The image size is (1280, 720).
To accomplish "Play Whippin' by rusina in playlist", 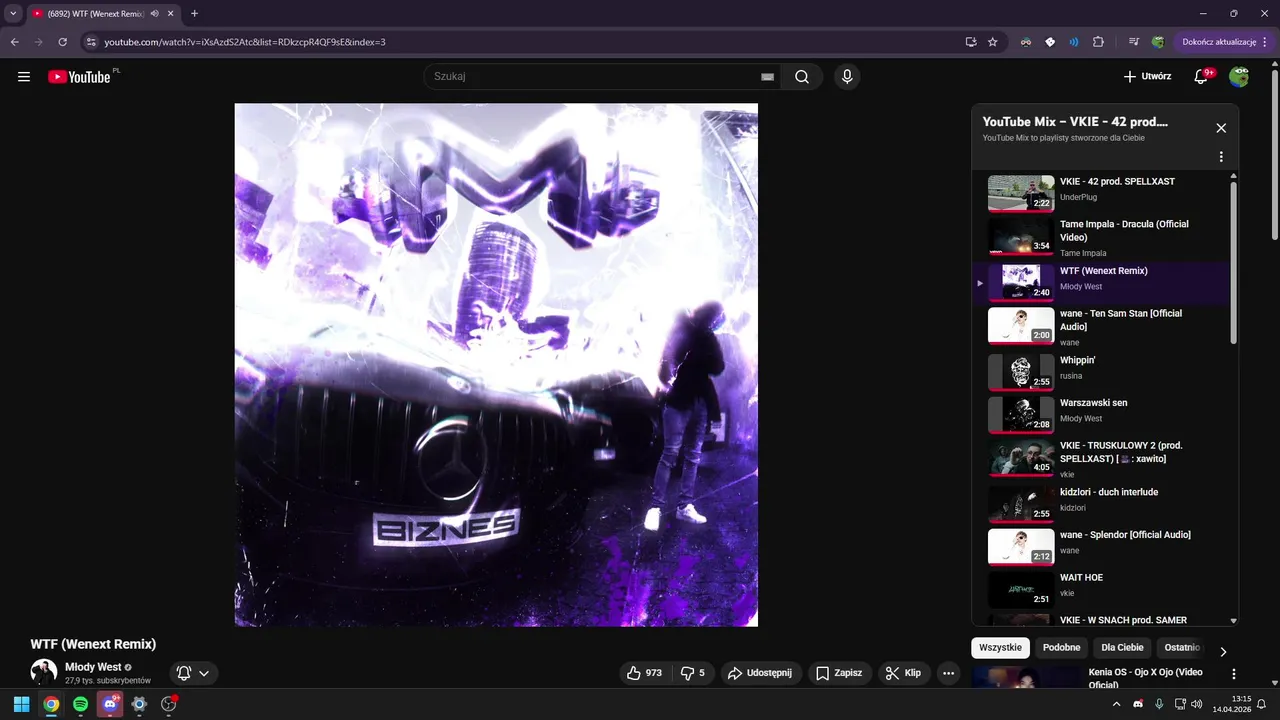I will coord(1101,371).
